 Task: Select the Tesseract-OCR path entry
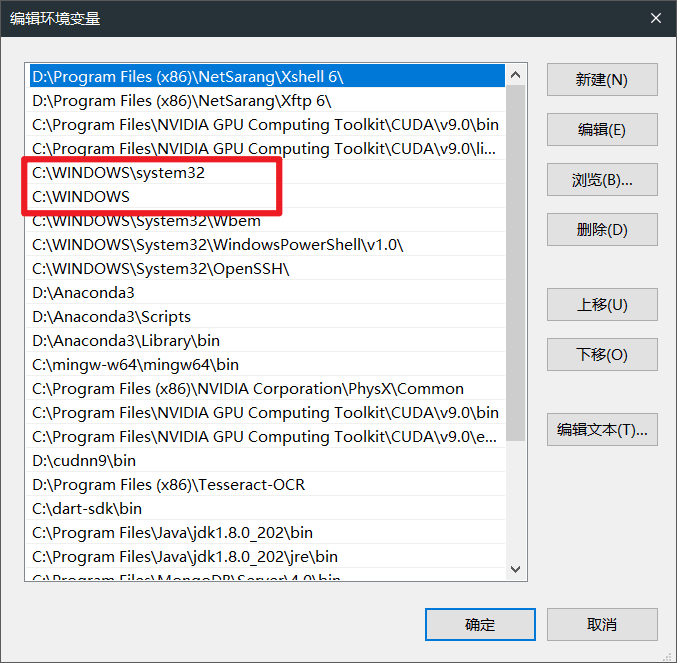pyautogui.click(x=168, y=485)
